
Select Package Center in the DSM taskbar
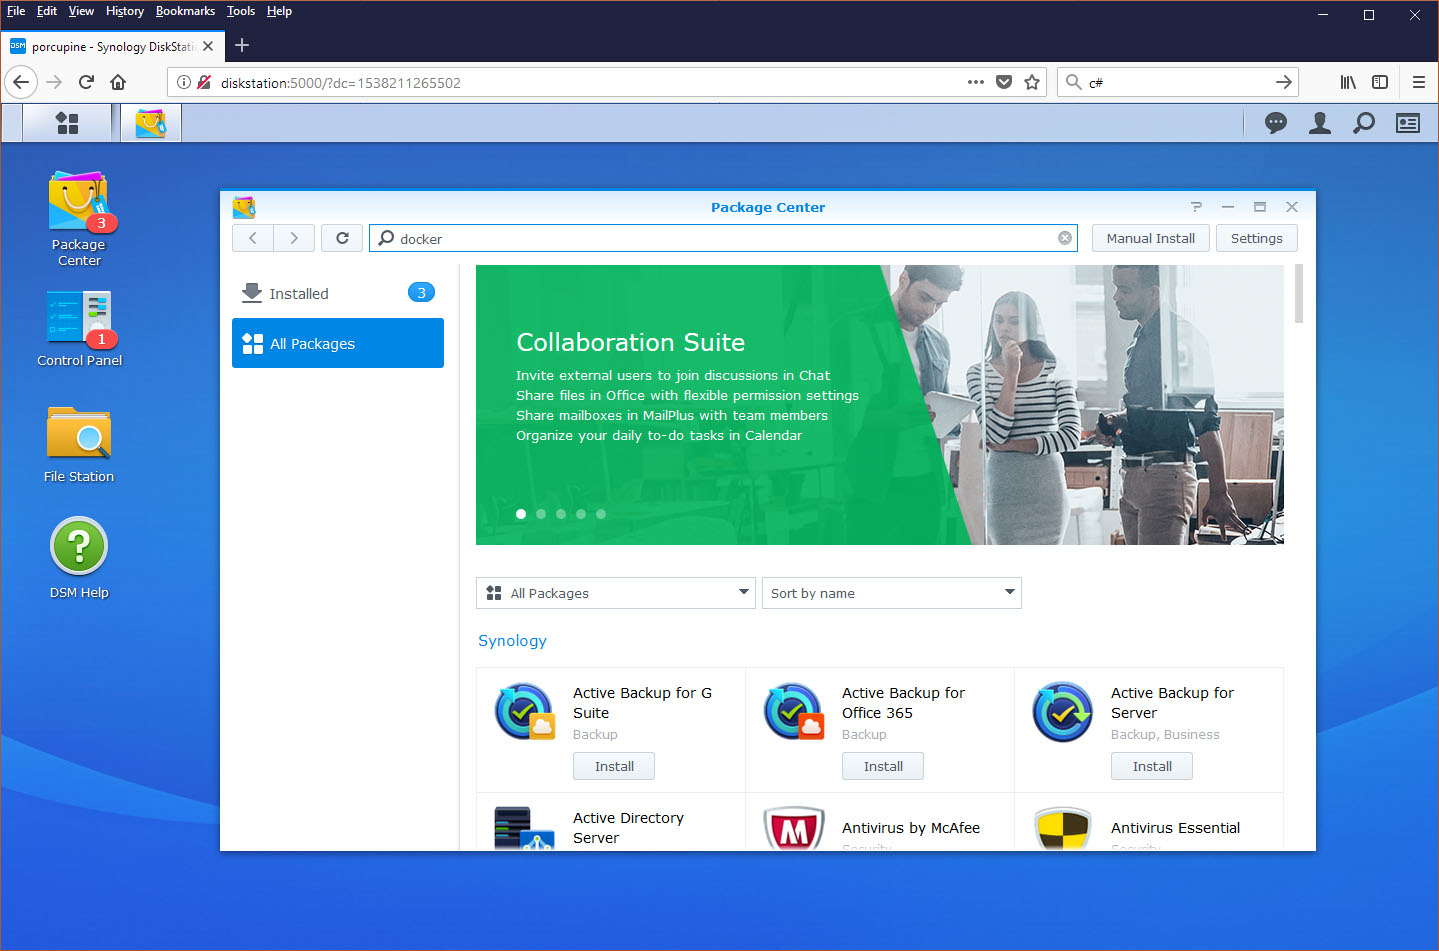point(151,123)
